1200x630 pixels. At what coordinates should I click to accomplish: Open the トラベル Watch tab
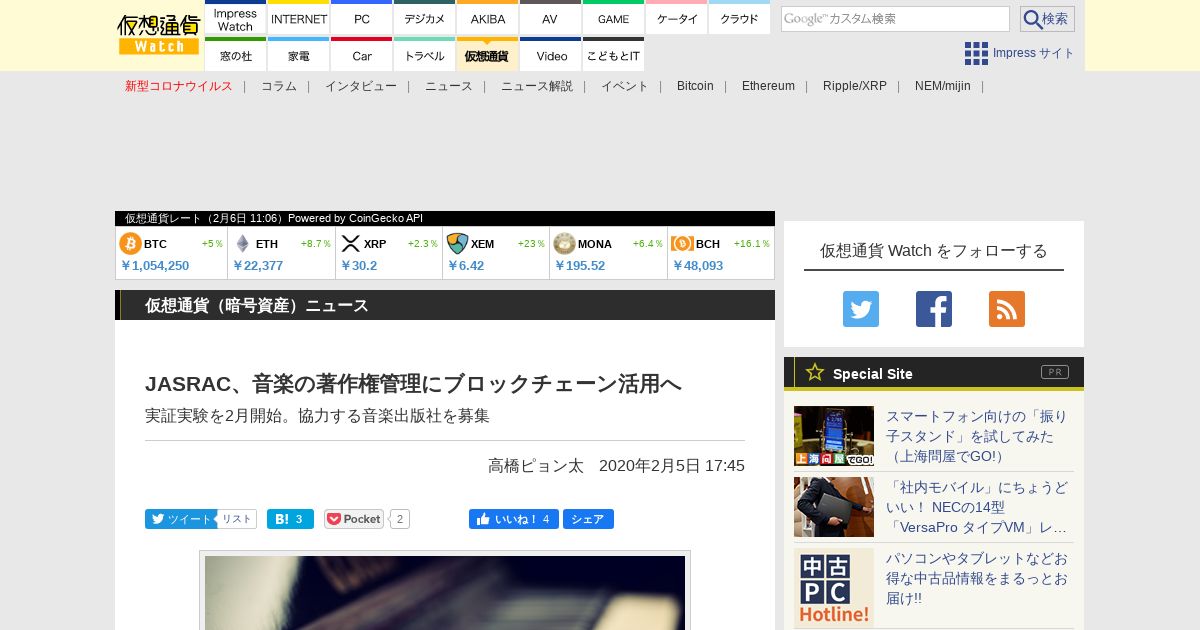(x=425, y=55)
